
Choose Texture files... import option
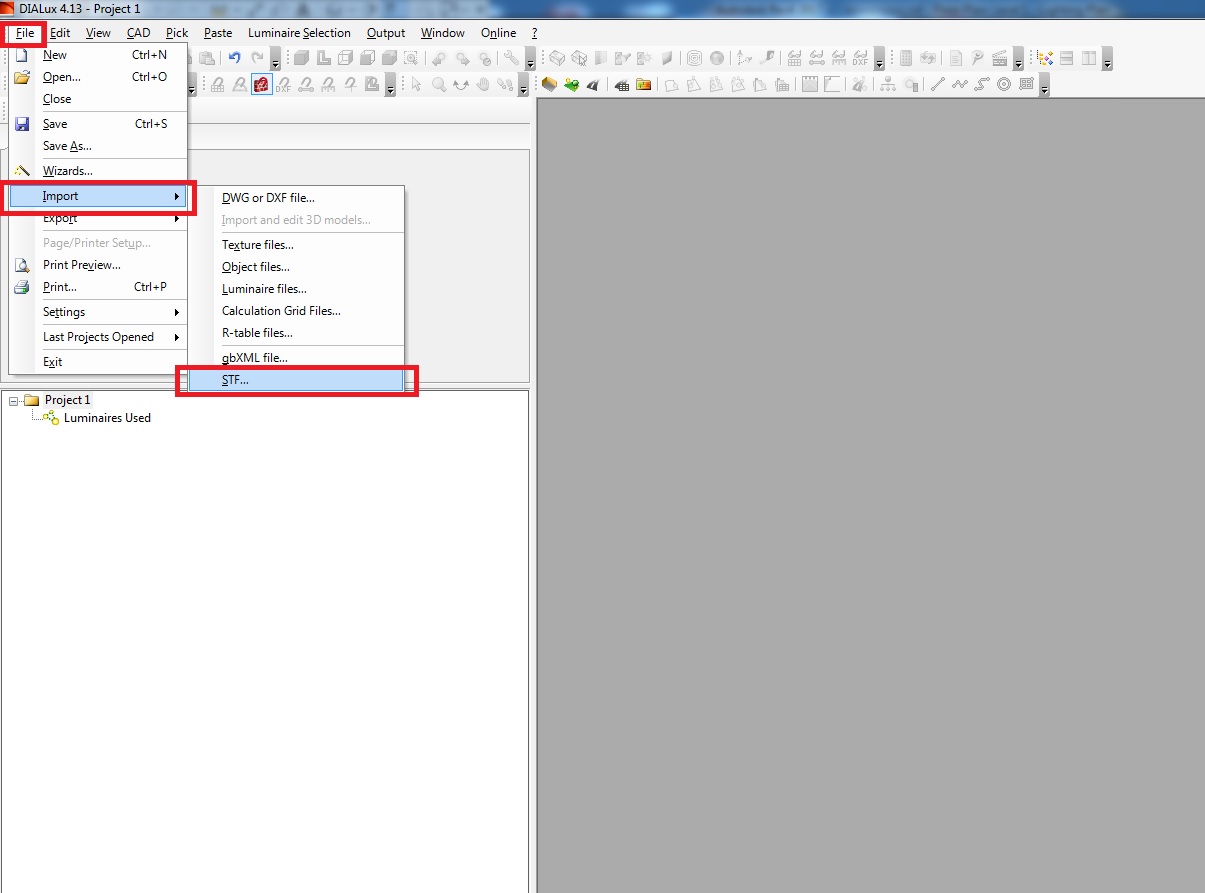(x=296, y=245)
